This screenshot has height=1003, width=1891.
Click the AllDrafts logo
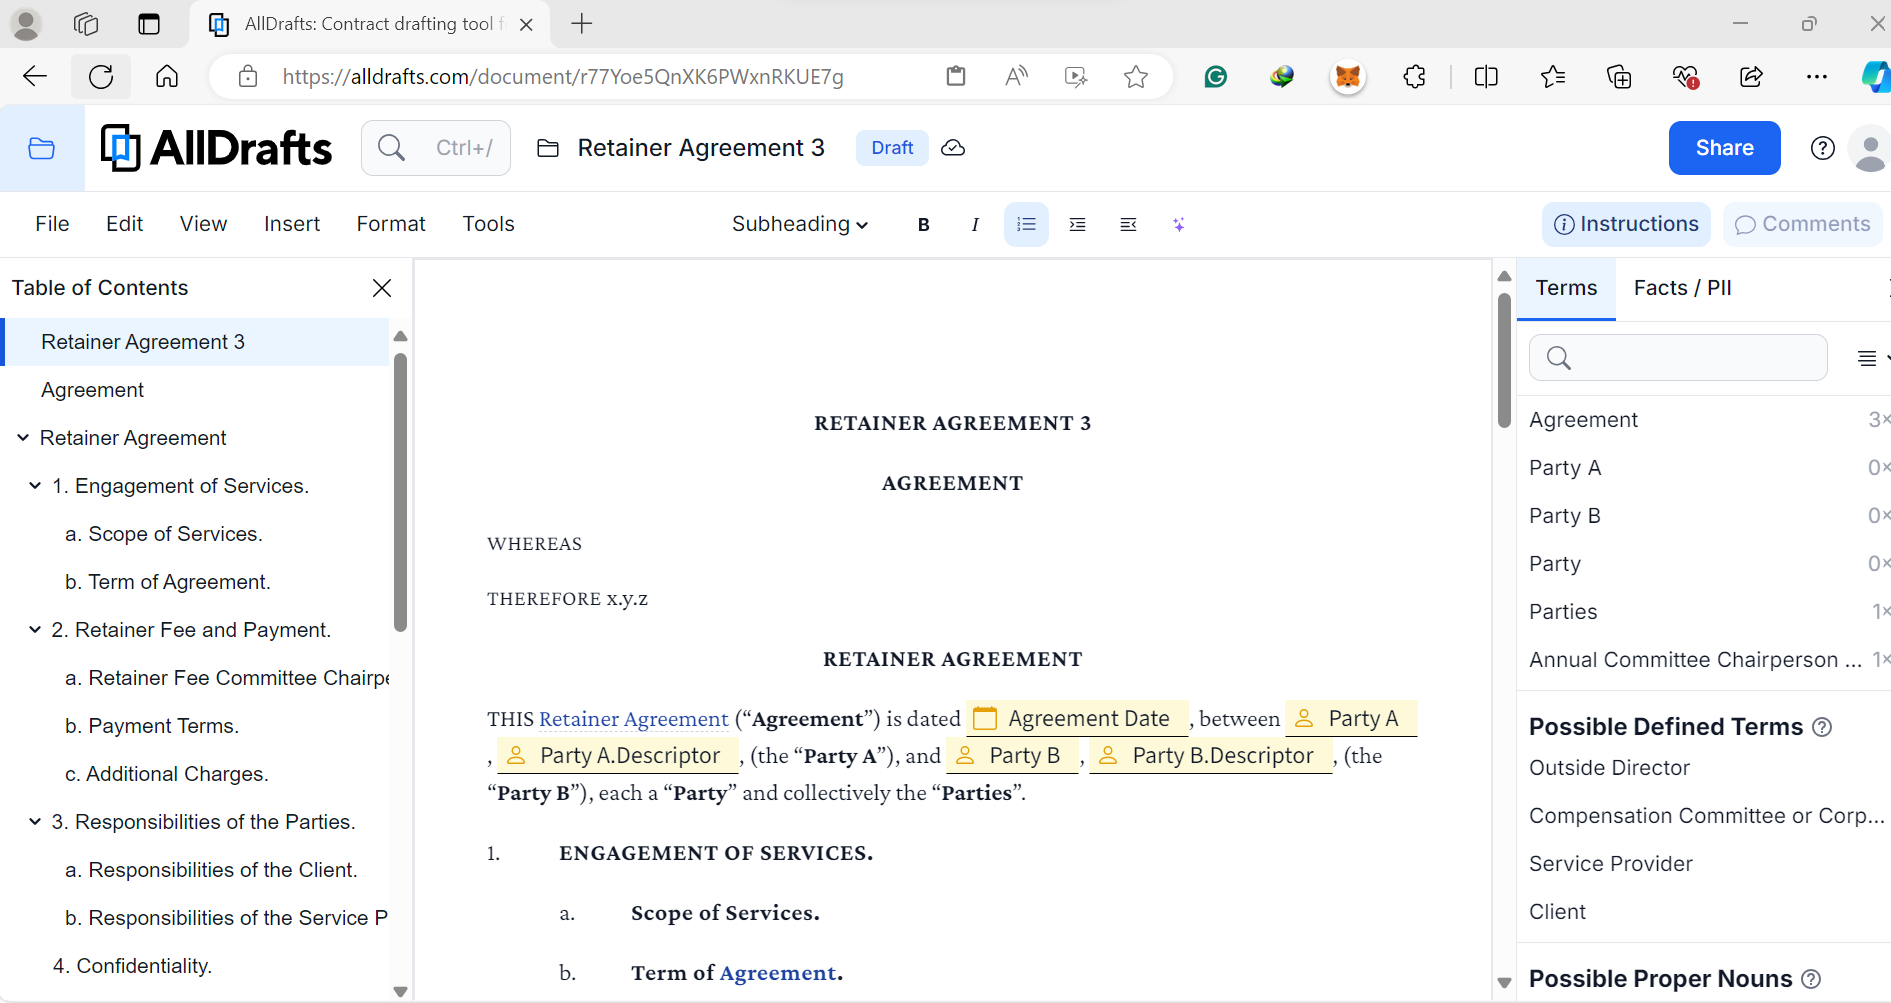click(x=216, y=148)
